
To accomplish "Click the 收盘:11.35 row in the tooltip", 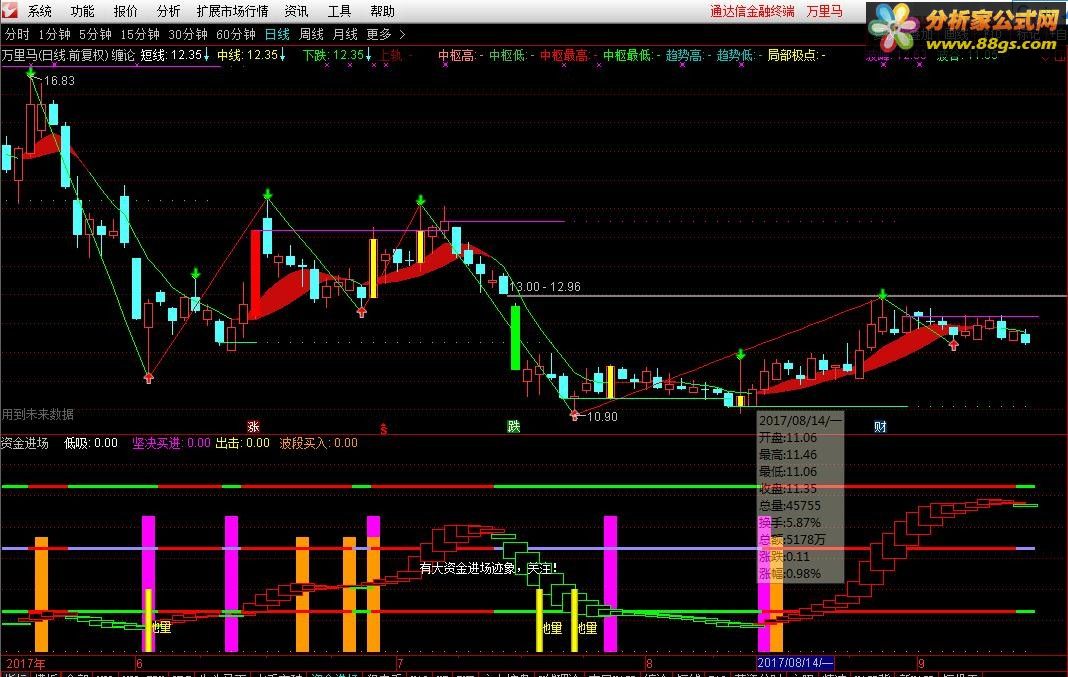I will 788,488.
